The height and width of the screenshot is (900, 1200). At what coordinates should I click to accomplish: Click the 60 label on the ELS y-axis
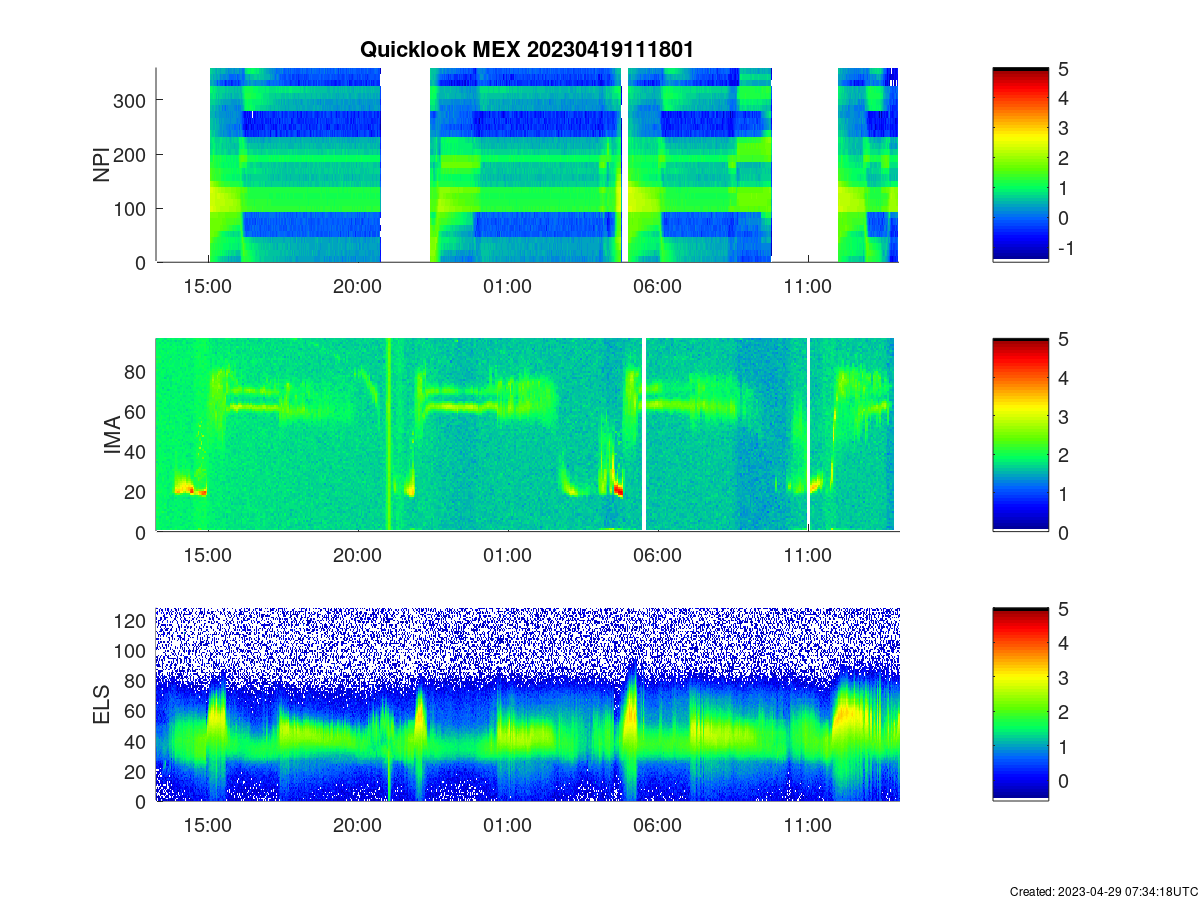click(137, 710)
